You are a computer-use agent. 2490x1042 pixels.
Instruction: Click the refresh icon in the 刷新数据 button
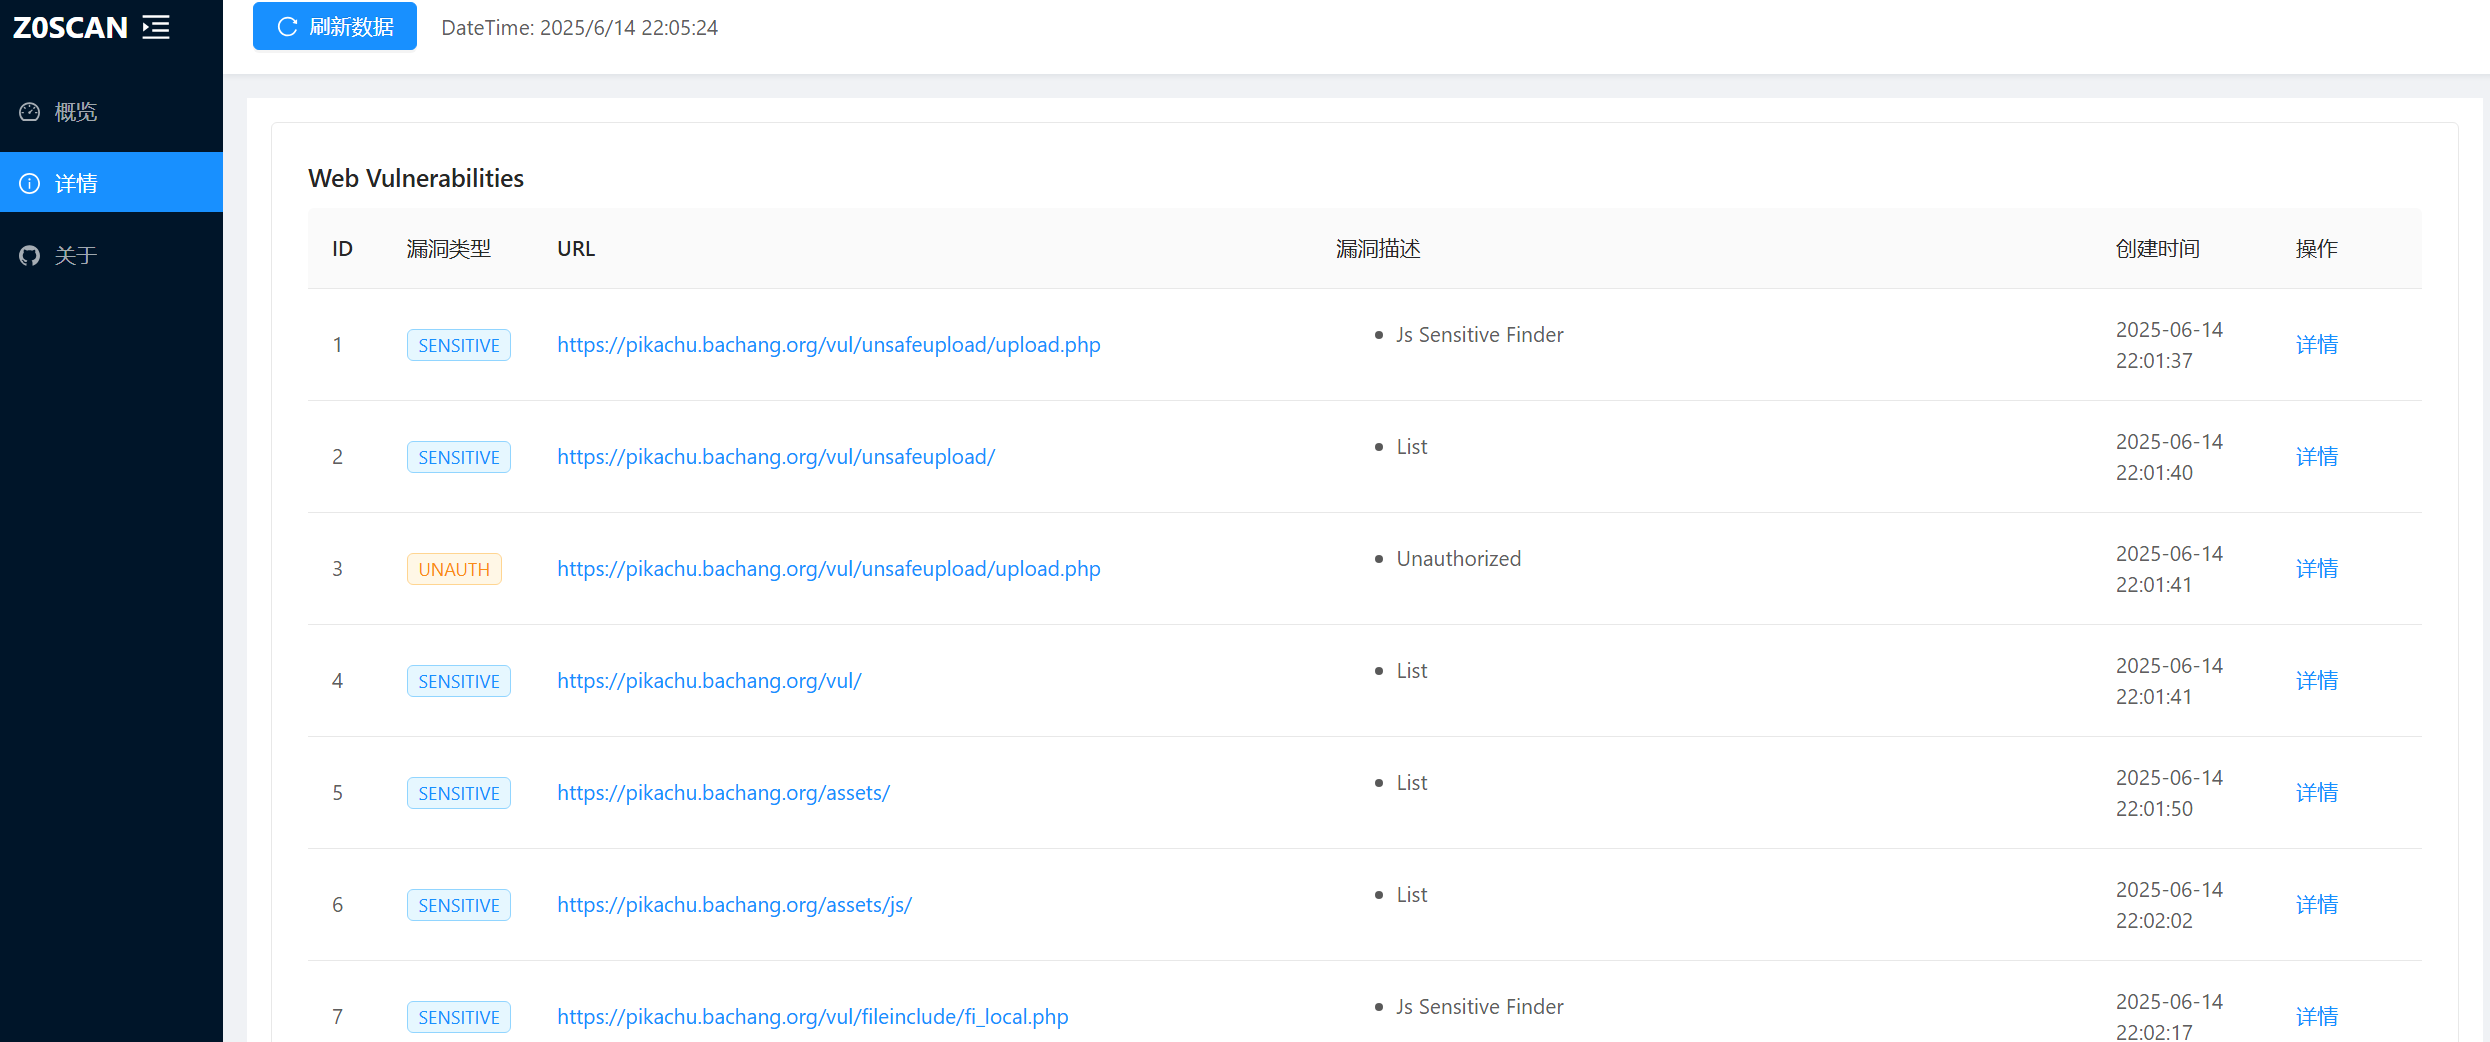pos(288,27)
